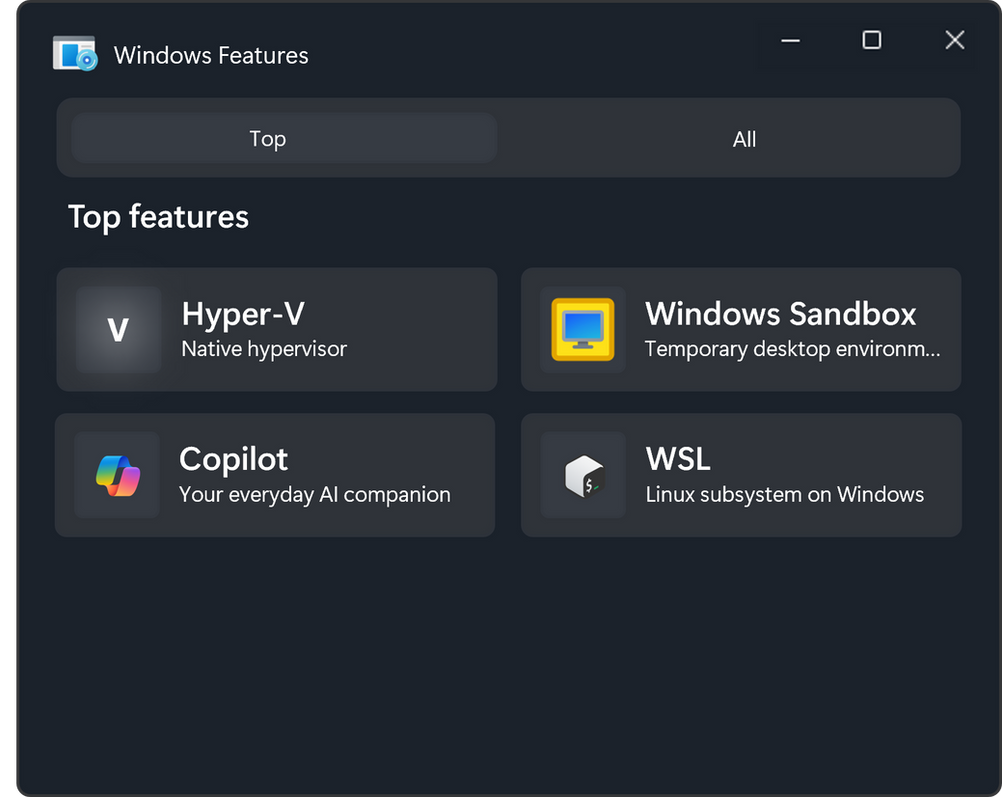1002x797 pixels.
Task: Close the Windows Features window
Action: [x=955, y=40]
